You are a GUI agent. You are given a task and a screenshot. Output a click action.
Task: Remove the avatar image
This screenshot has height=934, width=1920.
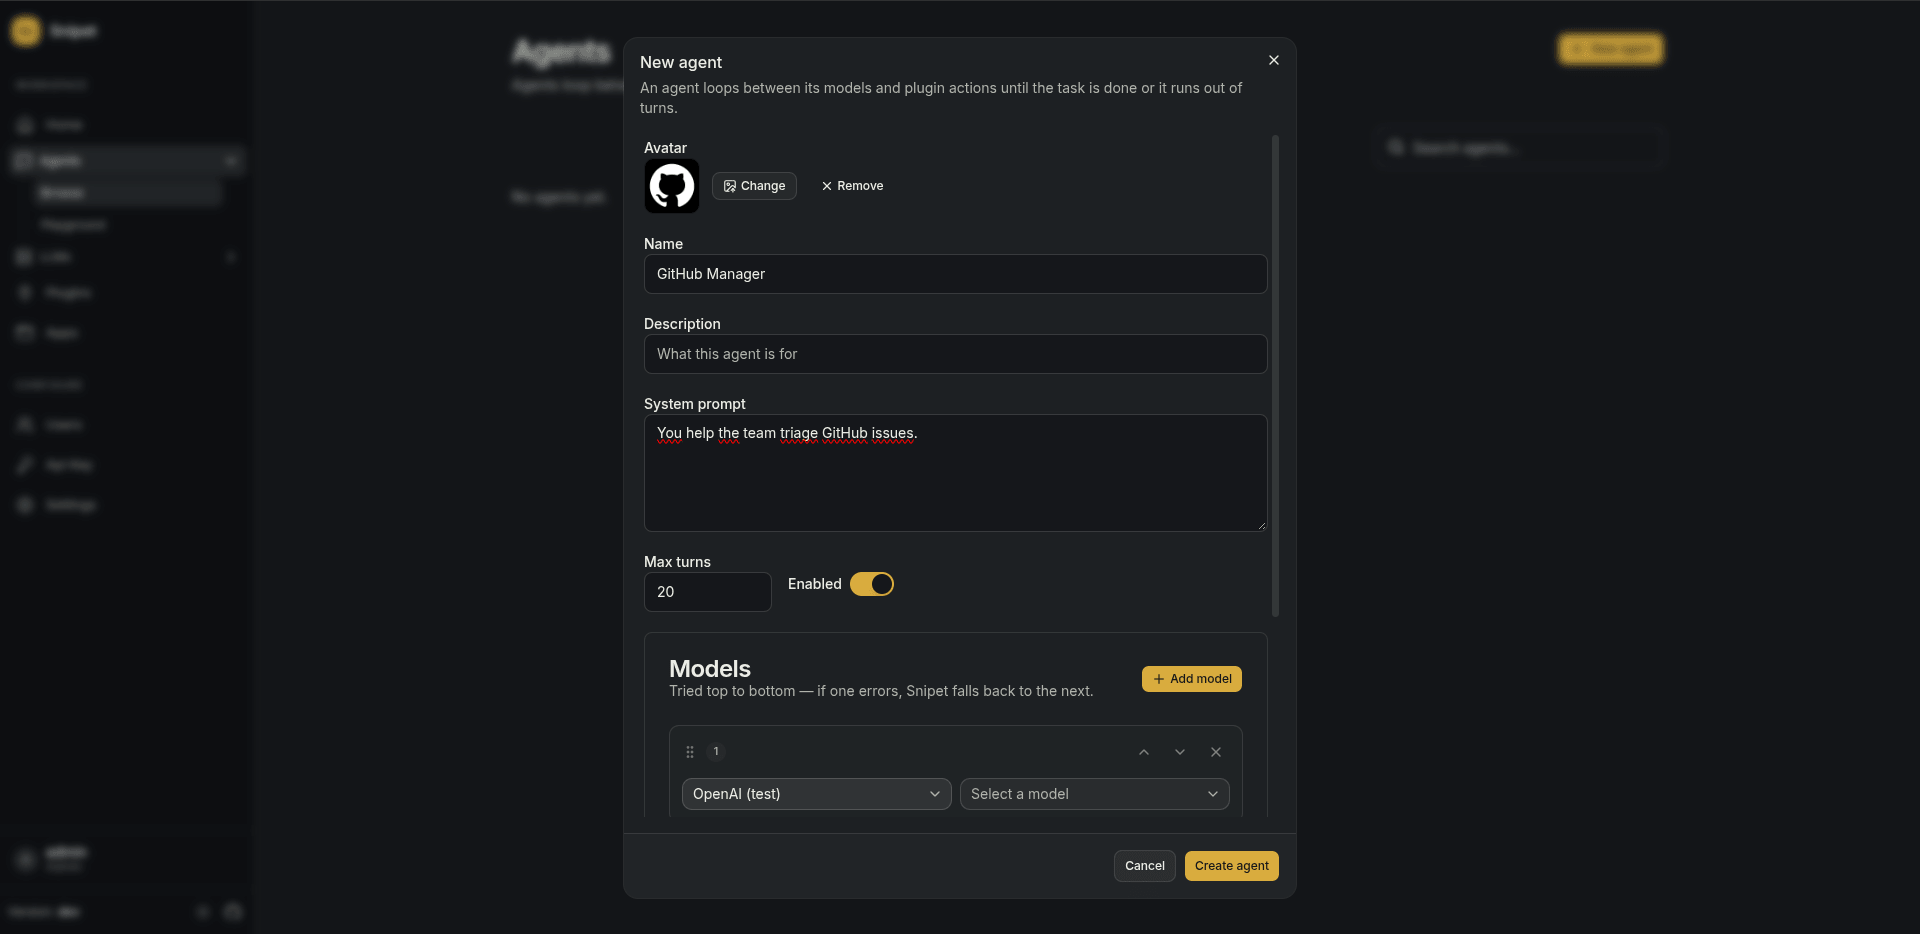852,186
